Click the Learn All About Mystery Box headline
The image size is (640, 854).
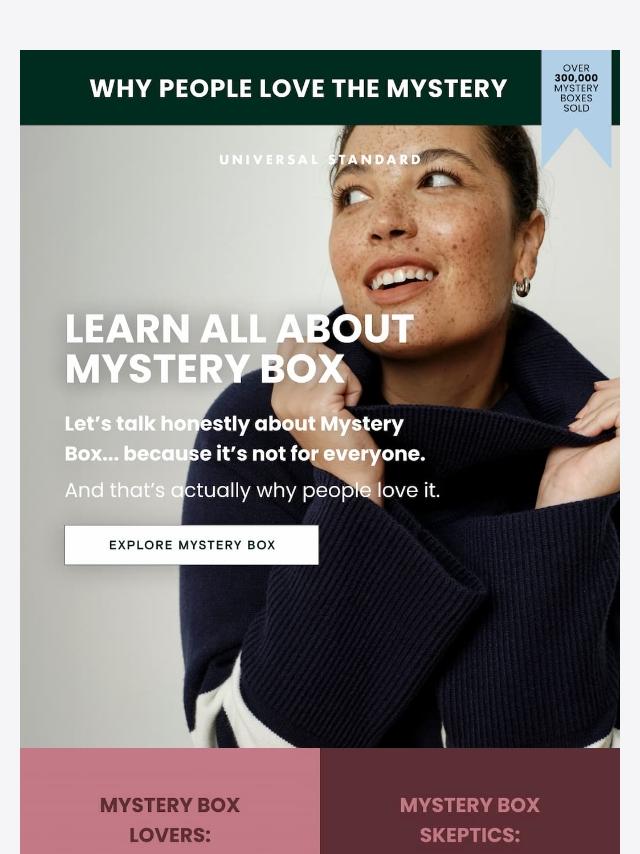[240, 349]
